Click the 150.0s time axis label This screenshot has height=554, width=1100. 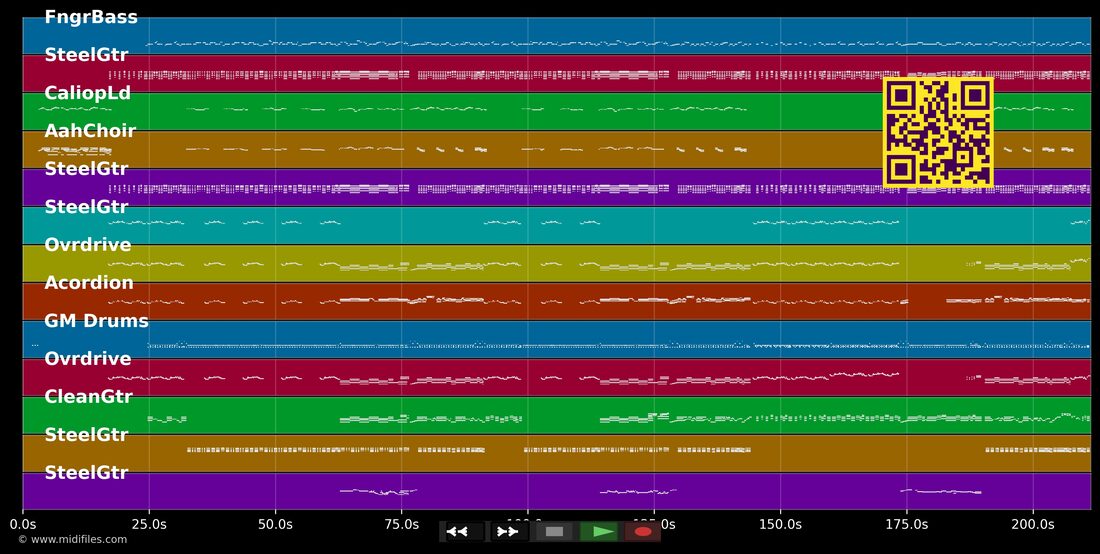coord(780,524)
